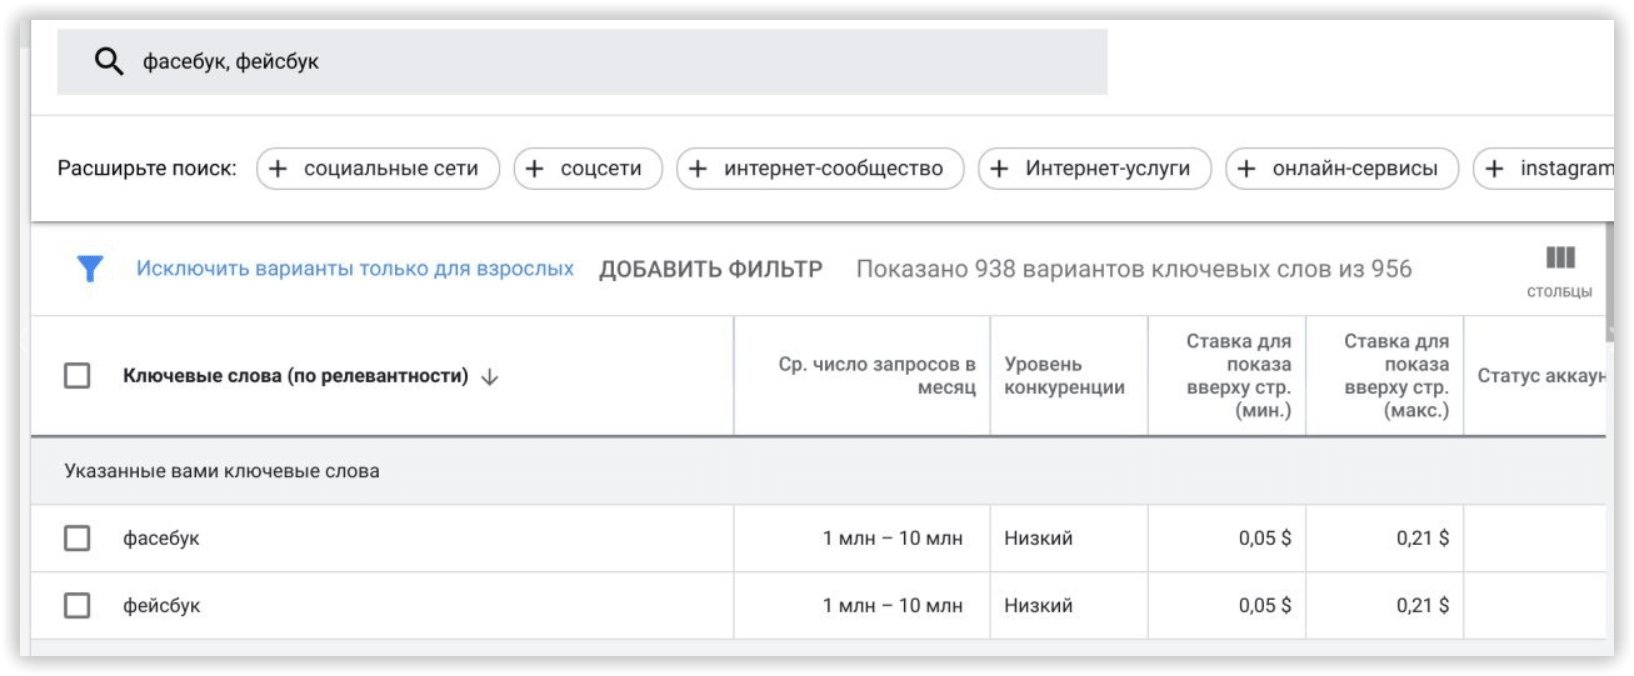This screenshot has width=1634, height=676.
Task: Add 'Интернет-услуги' suggestion chip
Action: tap(1095, 169)
